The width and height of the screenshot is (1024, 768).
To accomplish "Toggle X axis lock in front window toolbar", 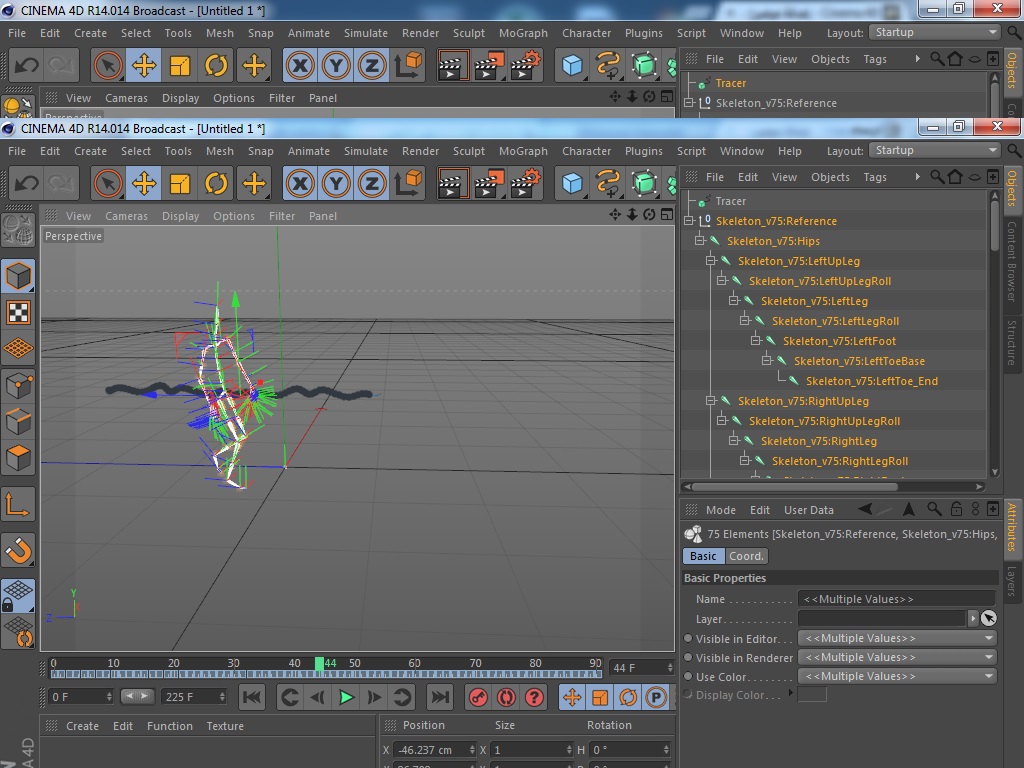I will pos(300,184).
